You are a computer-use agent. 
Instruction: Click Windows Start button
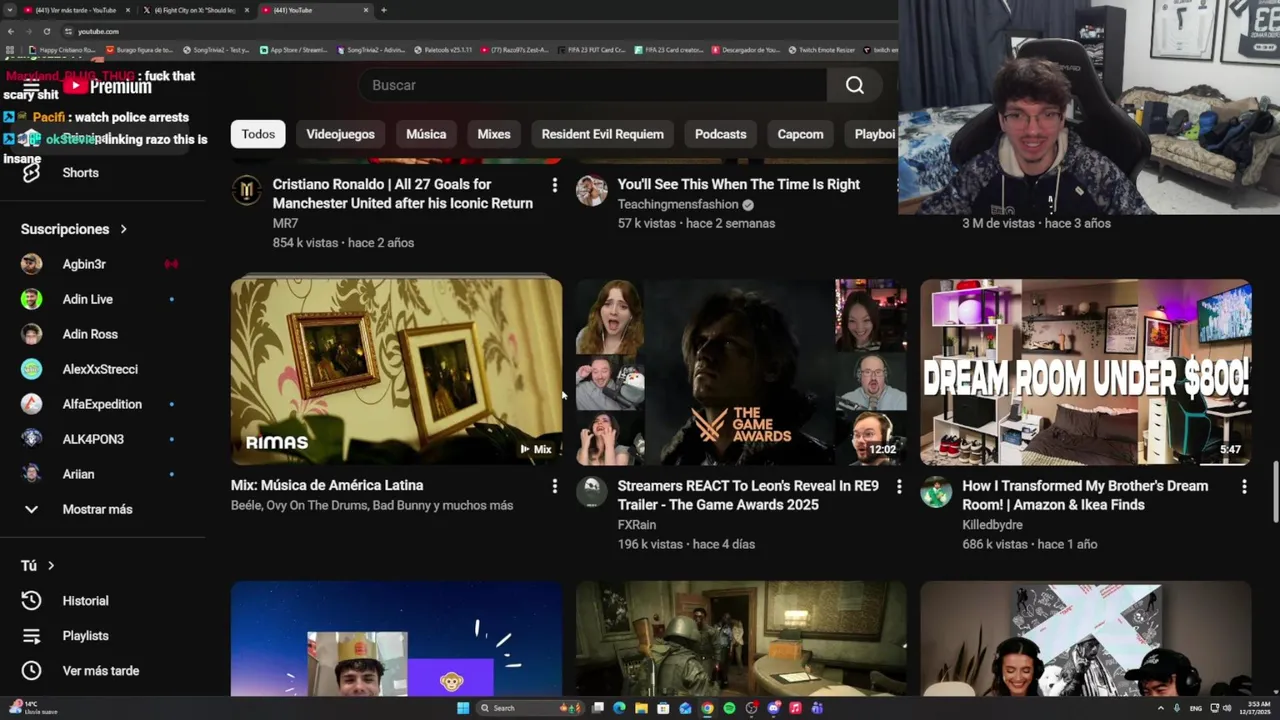[463, 708]
